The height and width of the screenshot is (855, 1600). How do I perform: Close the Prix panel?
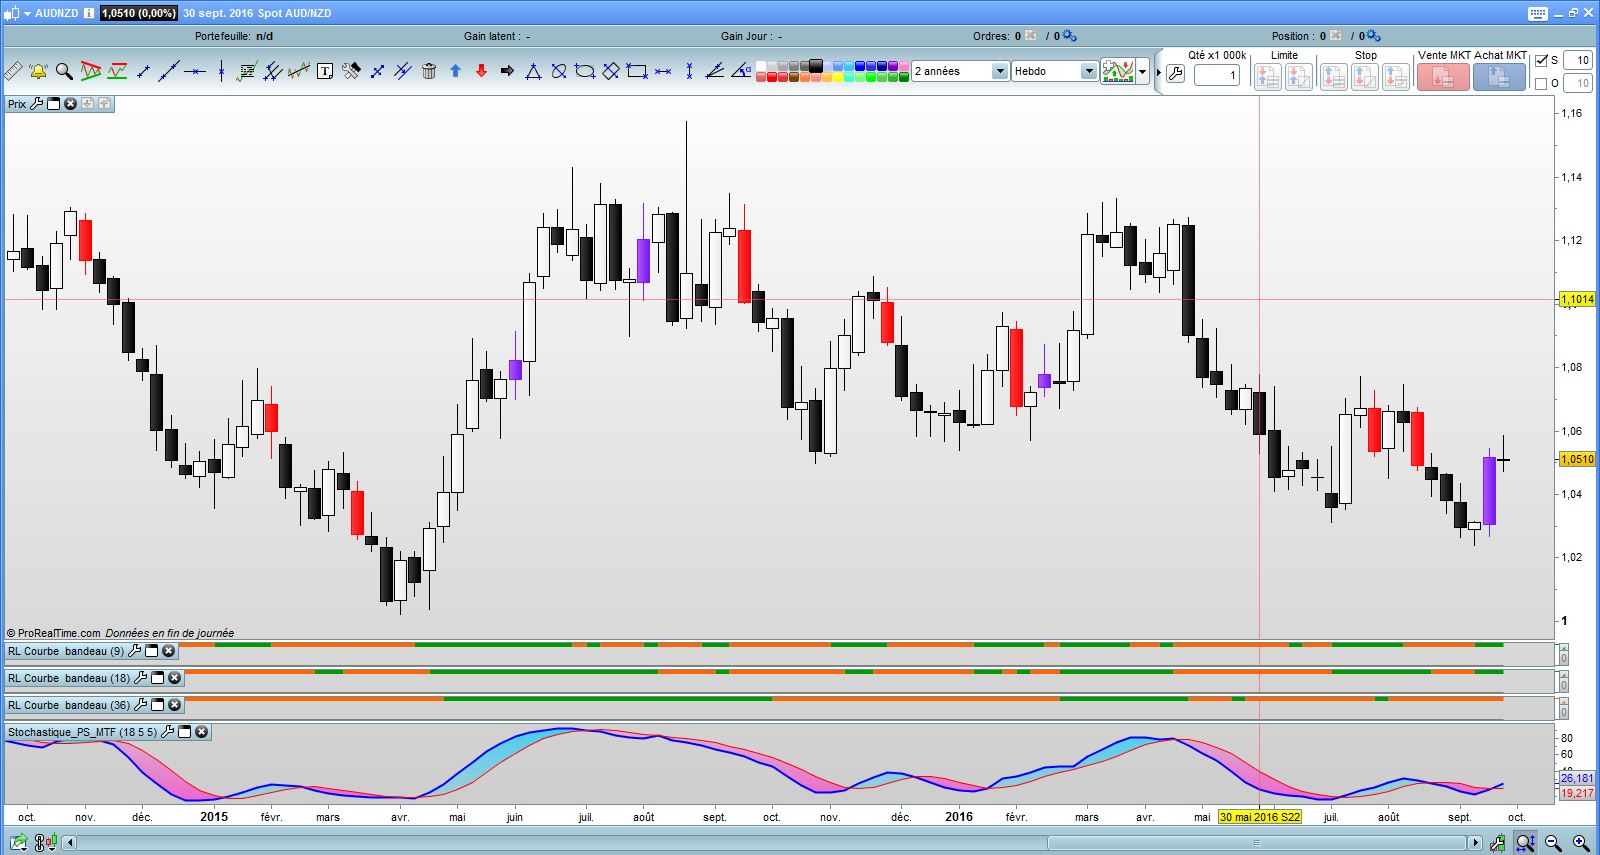(70, 104)
